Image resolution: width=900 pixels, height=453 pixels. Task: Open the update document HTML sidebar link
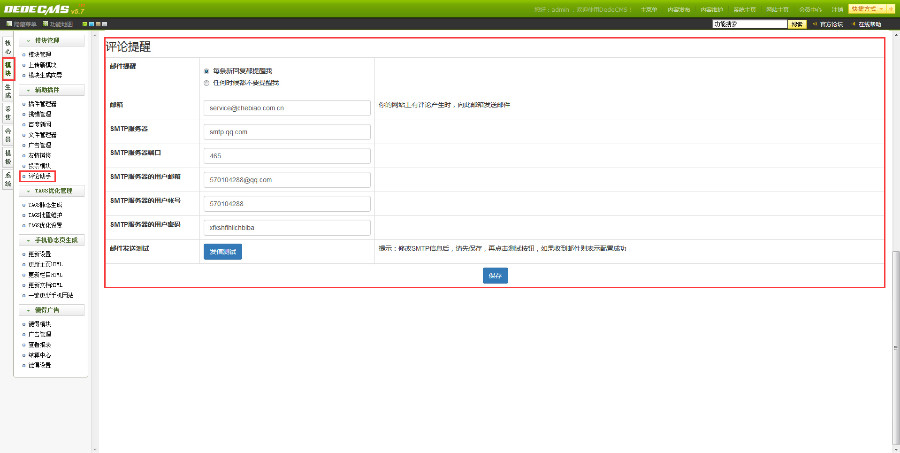[45, 285]
